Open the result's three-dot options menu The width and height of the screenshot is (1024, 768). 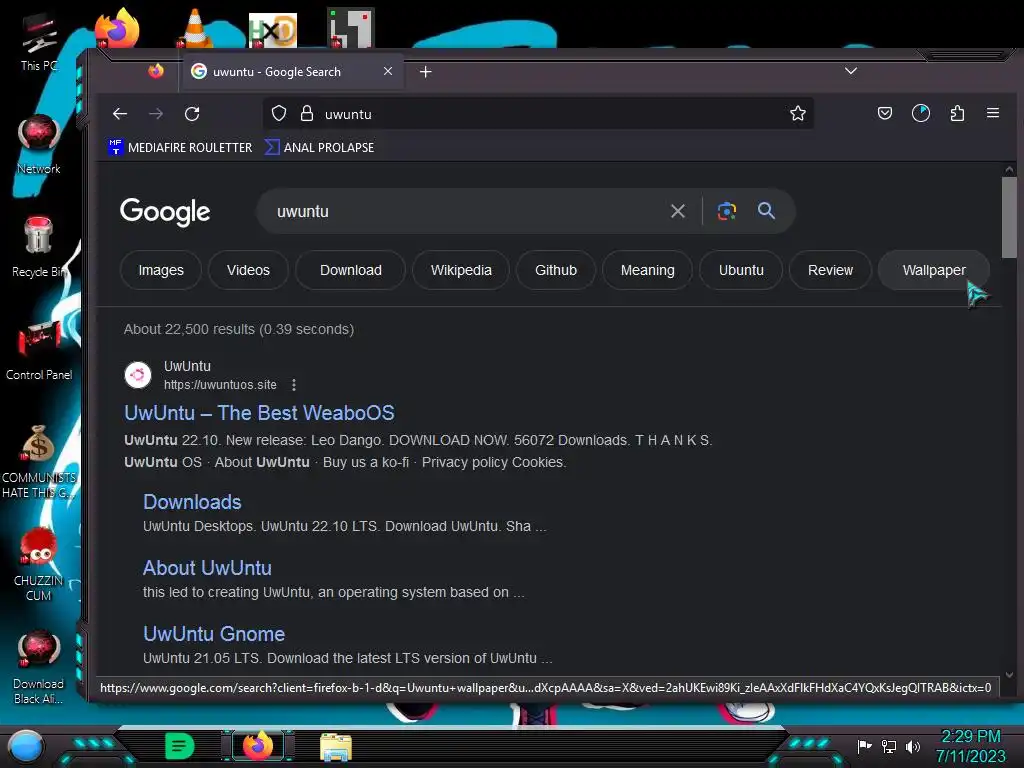pyautogui.click(x=294, y=385)
